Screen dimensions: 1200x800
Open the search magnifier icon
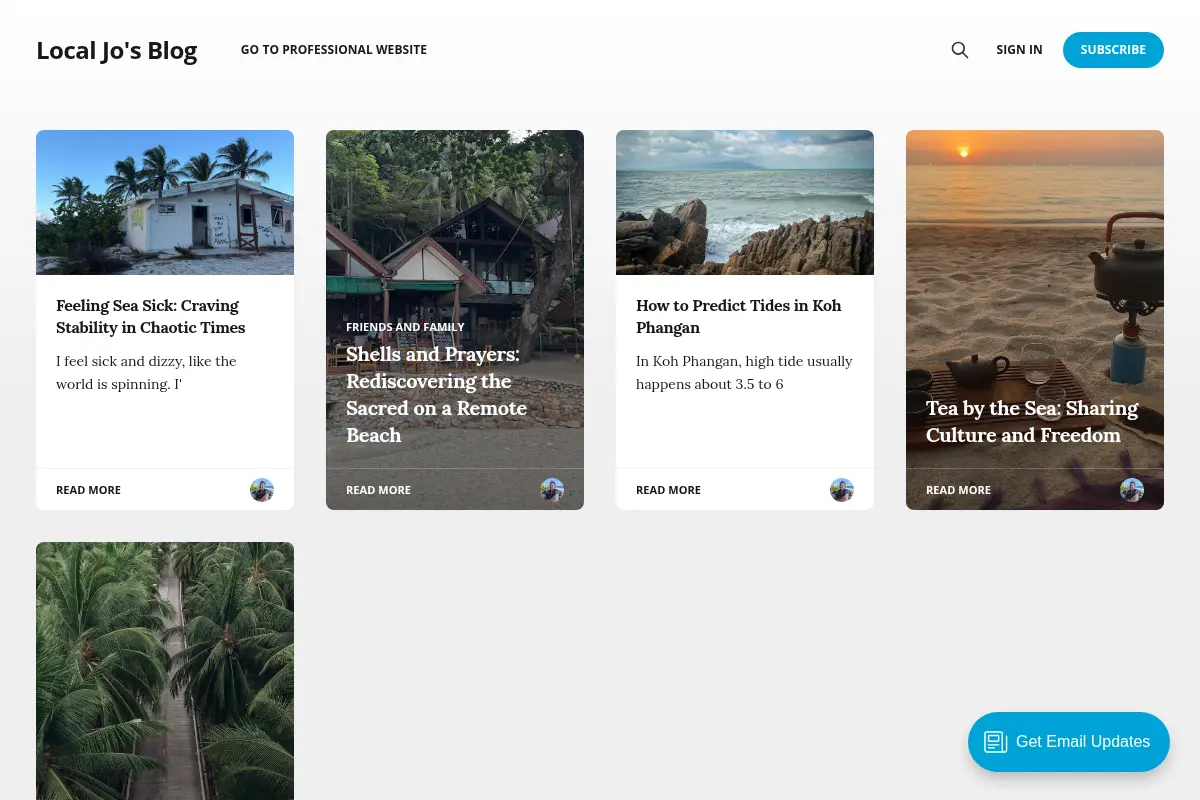point(960,50)
